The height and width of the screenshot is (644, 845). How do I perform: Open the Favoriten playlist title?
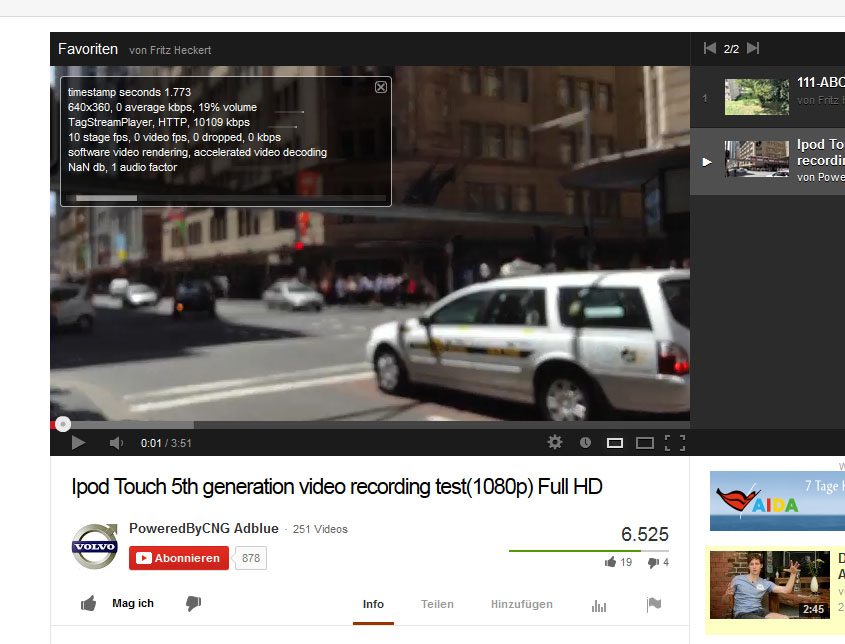pos(88,49)
